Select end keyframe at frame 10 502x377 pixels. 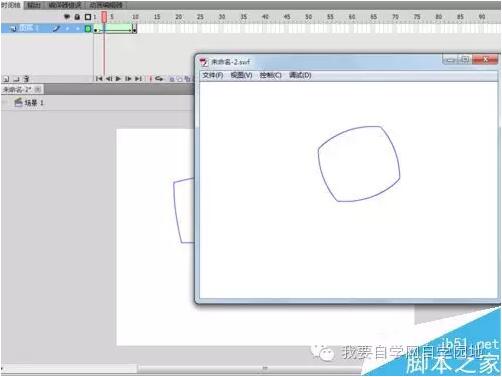(134, 30)
